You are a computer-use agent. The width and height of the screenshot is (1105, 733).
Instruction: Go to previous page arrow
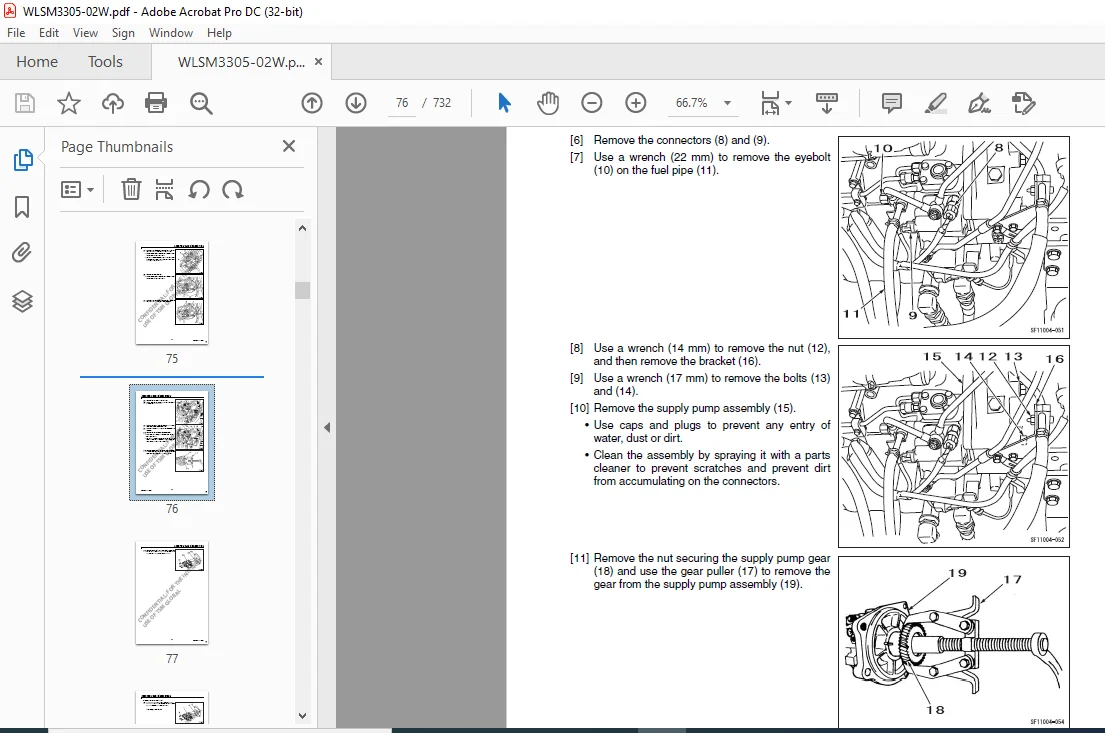coord(312,103)
